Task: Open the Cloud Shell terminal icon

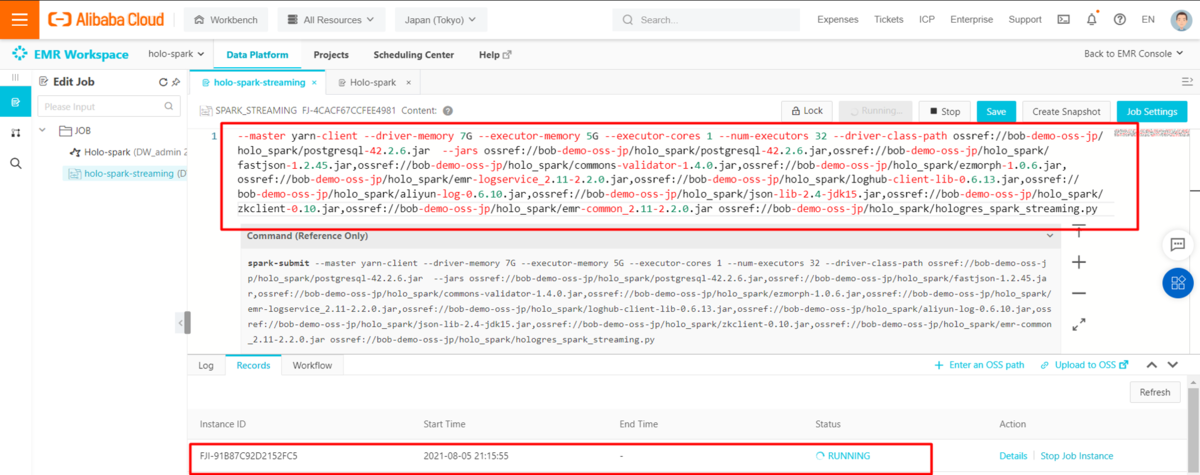Action: tap(1063, 19)
